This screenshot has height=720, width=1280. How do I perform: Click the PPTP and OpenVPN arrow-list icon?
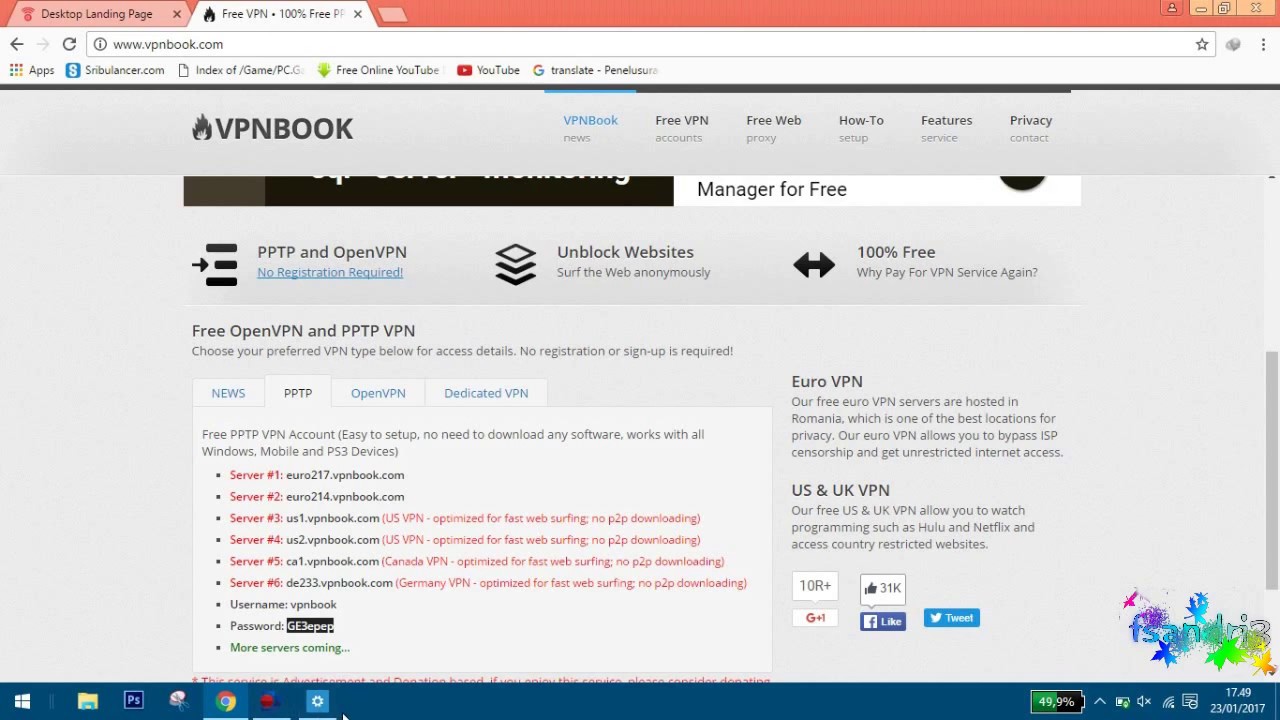(215, 264)
